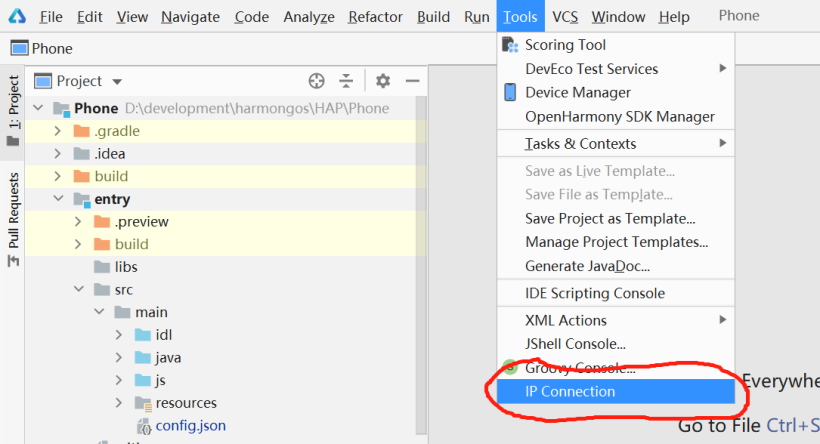Click the 1: Project side tab

pos(13,103)
